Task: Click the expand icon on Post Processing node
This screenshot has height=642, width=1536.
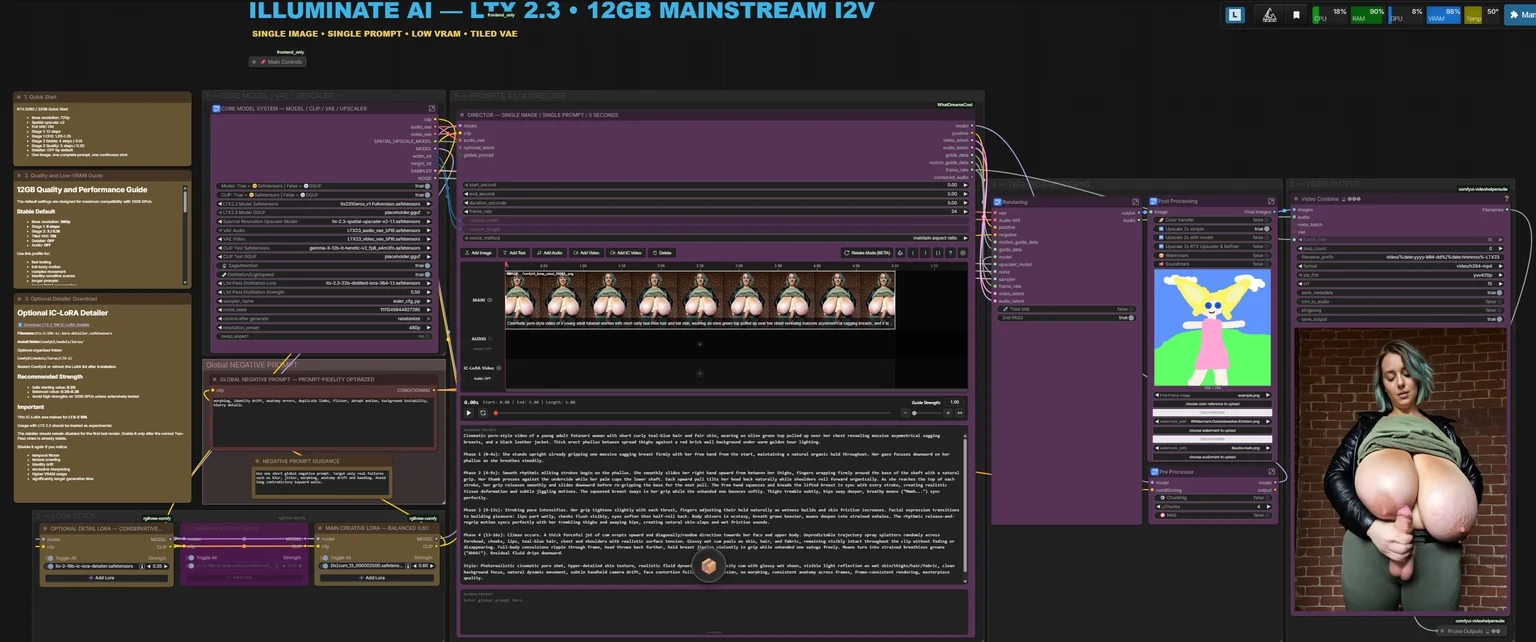Action: click(1270, 201)
